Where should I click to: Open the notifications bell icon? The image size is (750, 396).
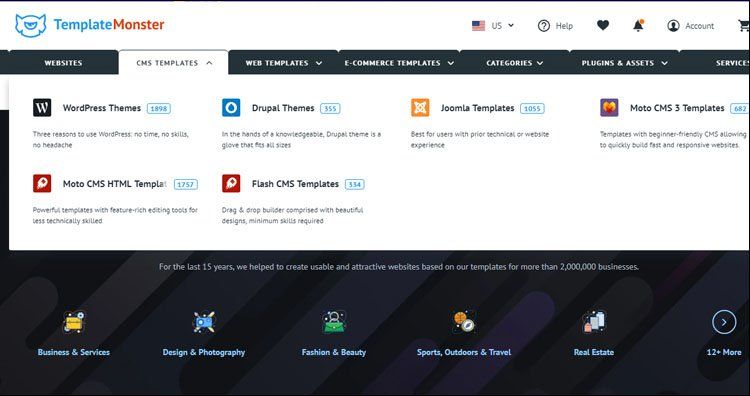(638, 26)
